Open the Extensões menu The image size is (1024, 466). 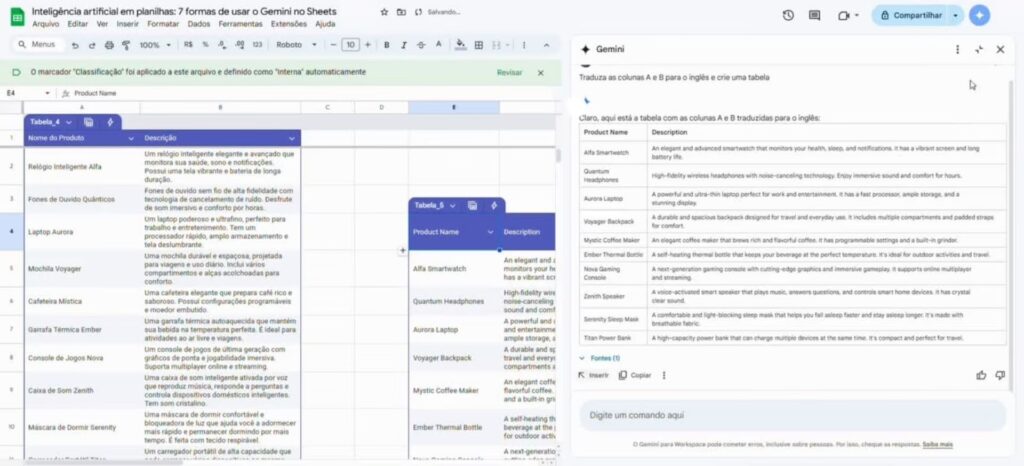coord(289,24)
